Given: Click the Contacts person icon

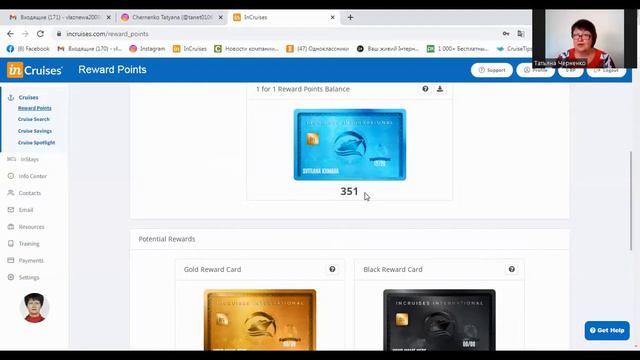Looking at the screenshot, I should pyautogui.click(x=11, y=193).
